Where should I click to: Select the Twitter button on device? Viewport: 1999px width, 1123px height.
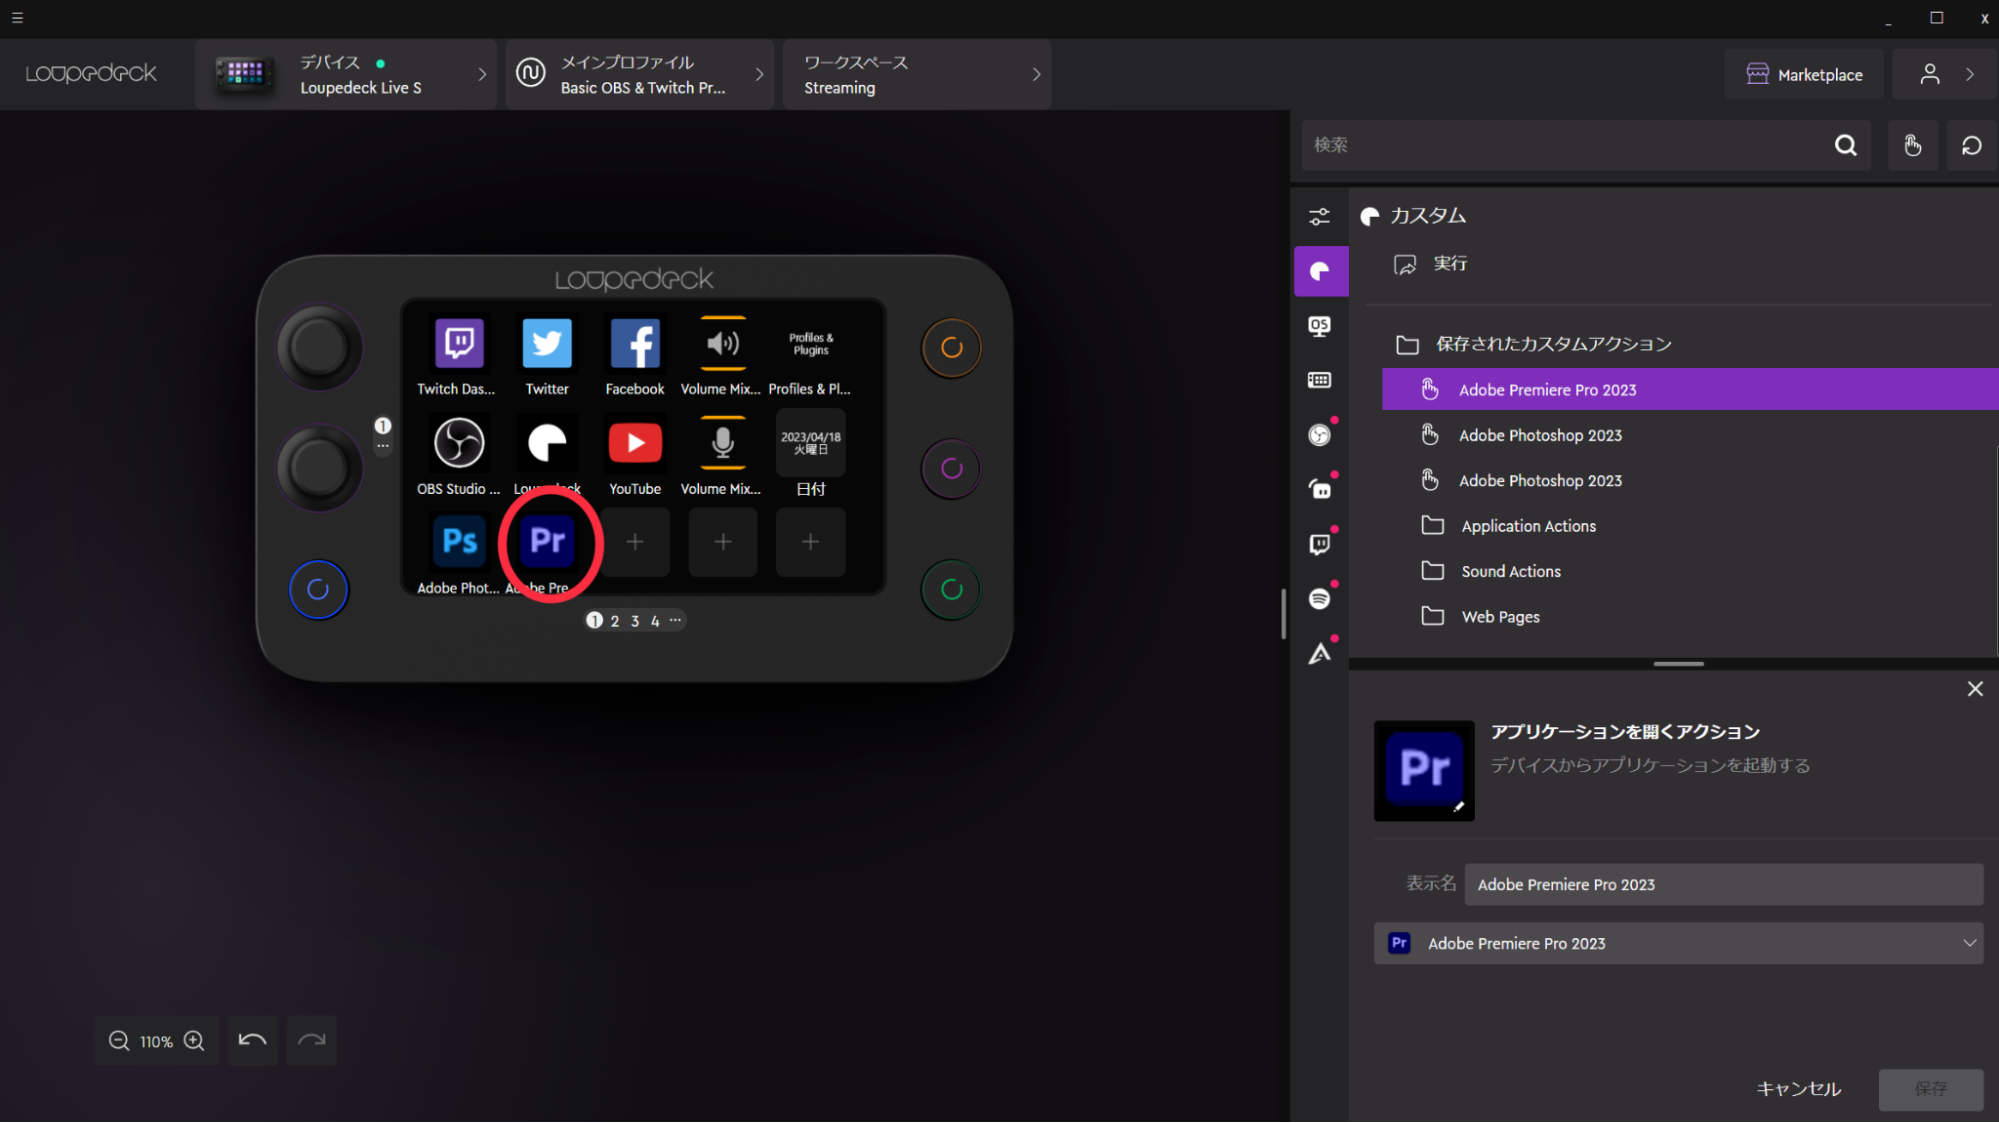coord(547,343)
